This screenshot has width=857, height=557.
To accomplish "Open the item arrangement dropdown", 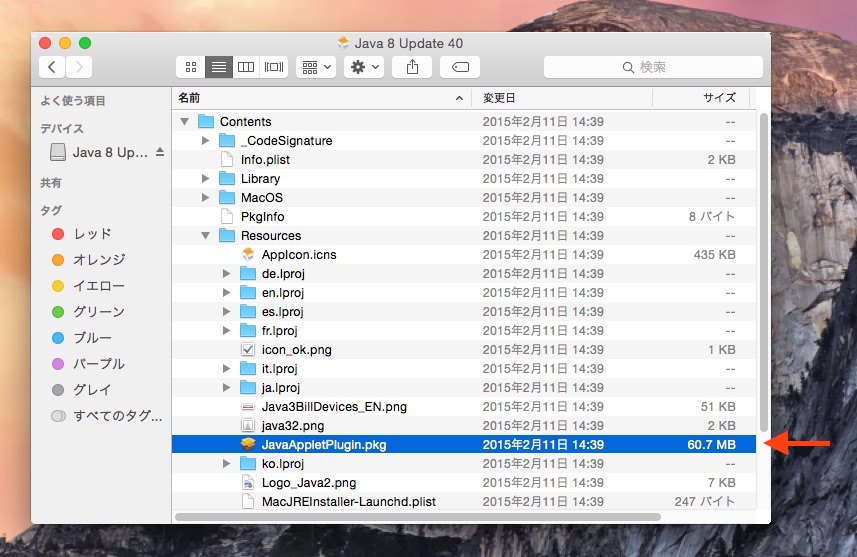I will coord(316,67).
